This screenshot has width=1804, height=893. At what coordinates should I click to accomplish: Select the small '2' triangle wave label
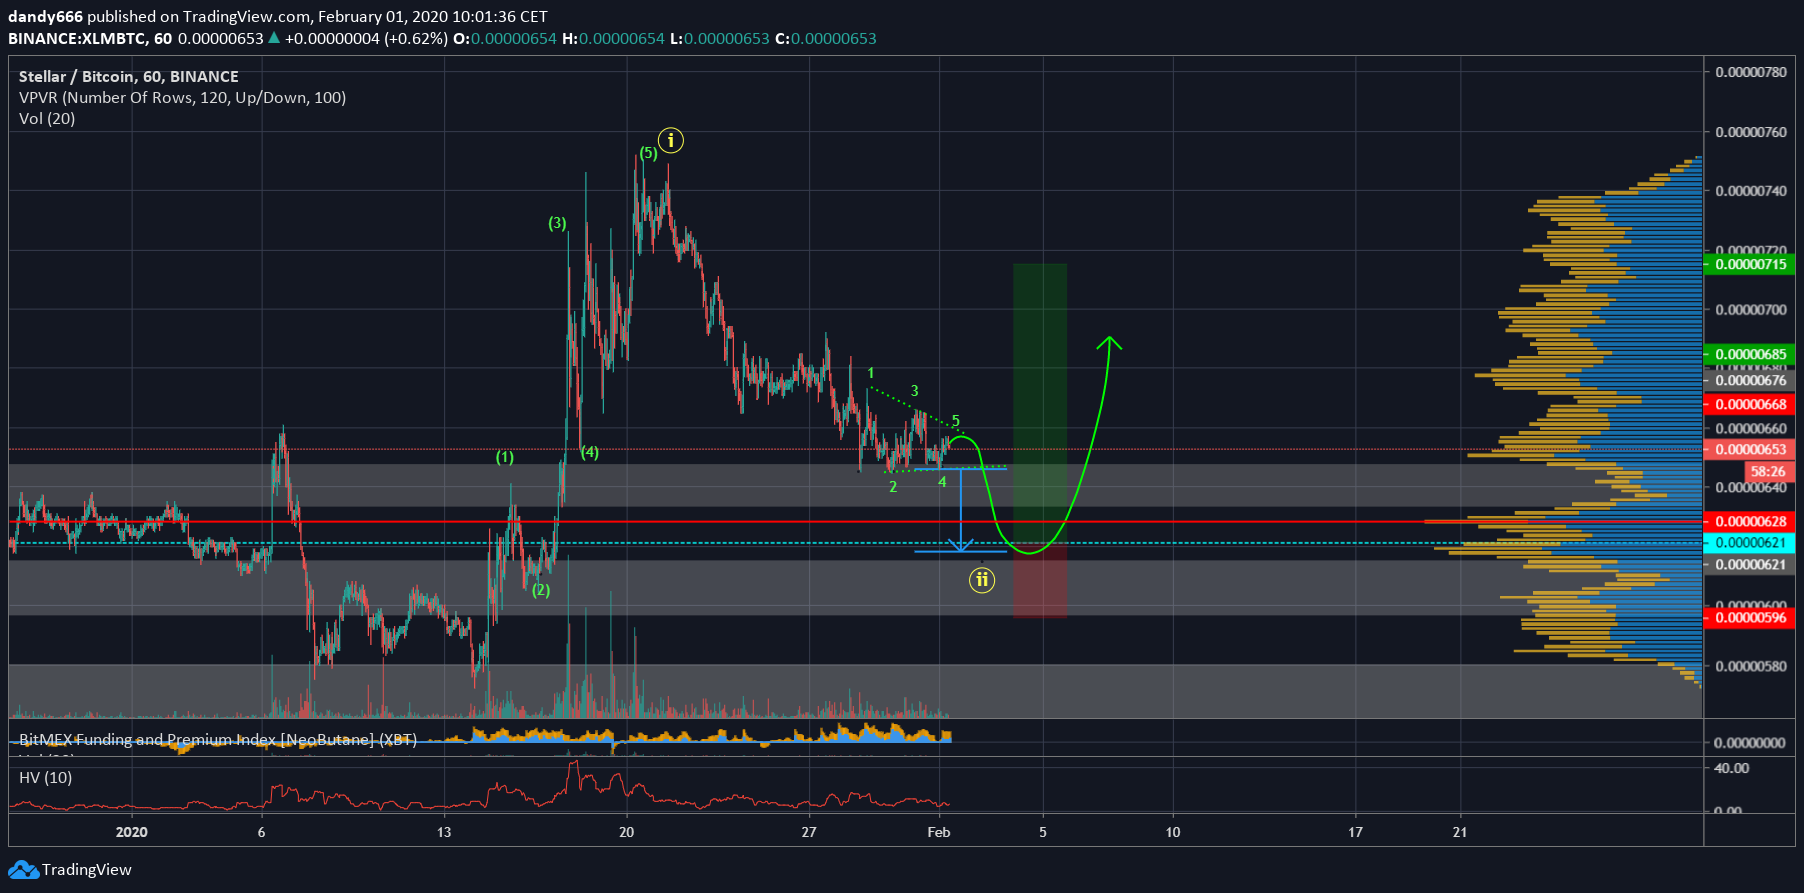tap(893, 487)
